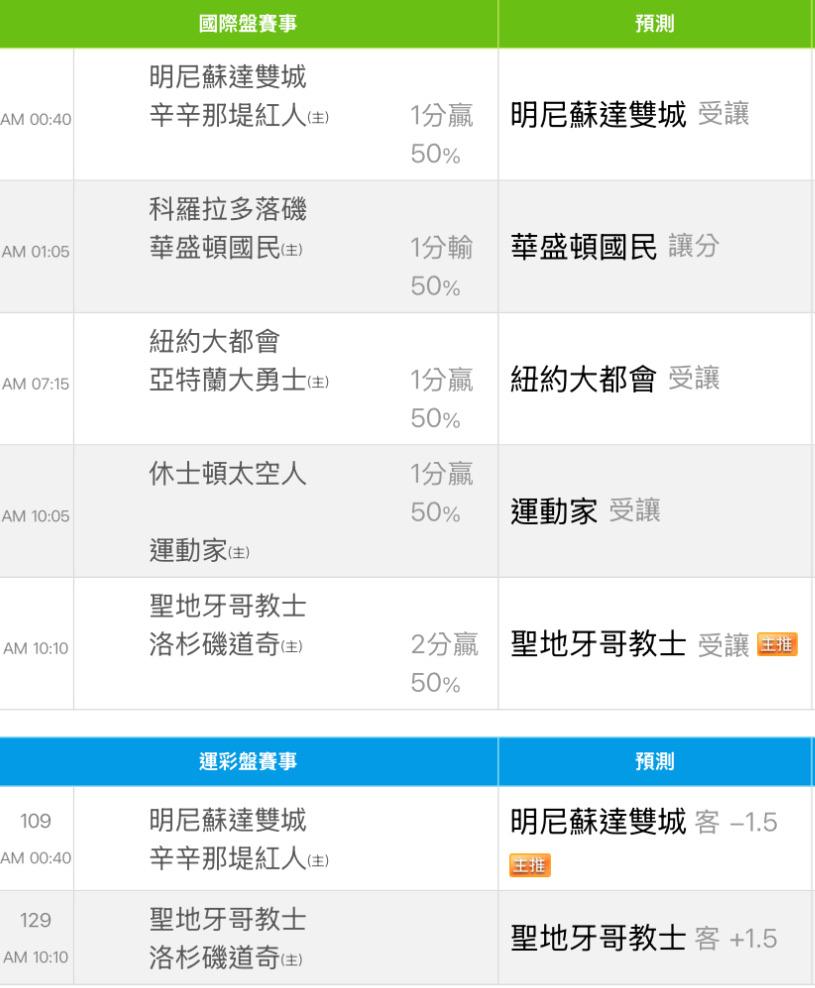The image size is (815, 988).
Task: Click 明尼蘇達雙城 team name in the AM 00:40 international row
Action: click(x=228, y=77)
